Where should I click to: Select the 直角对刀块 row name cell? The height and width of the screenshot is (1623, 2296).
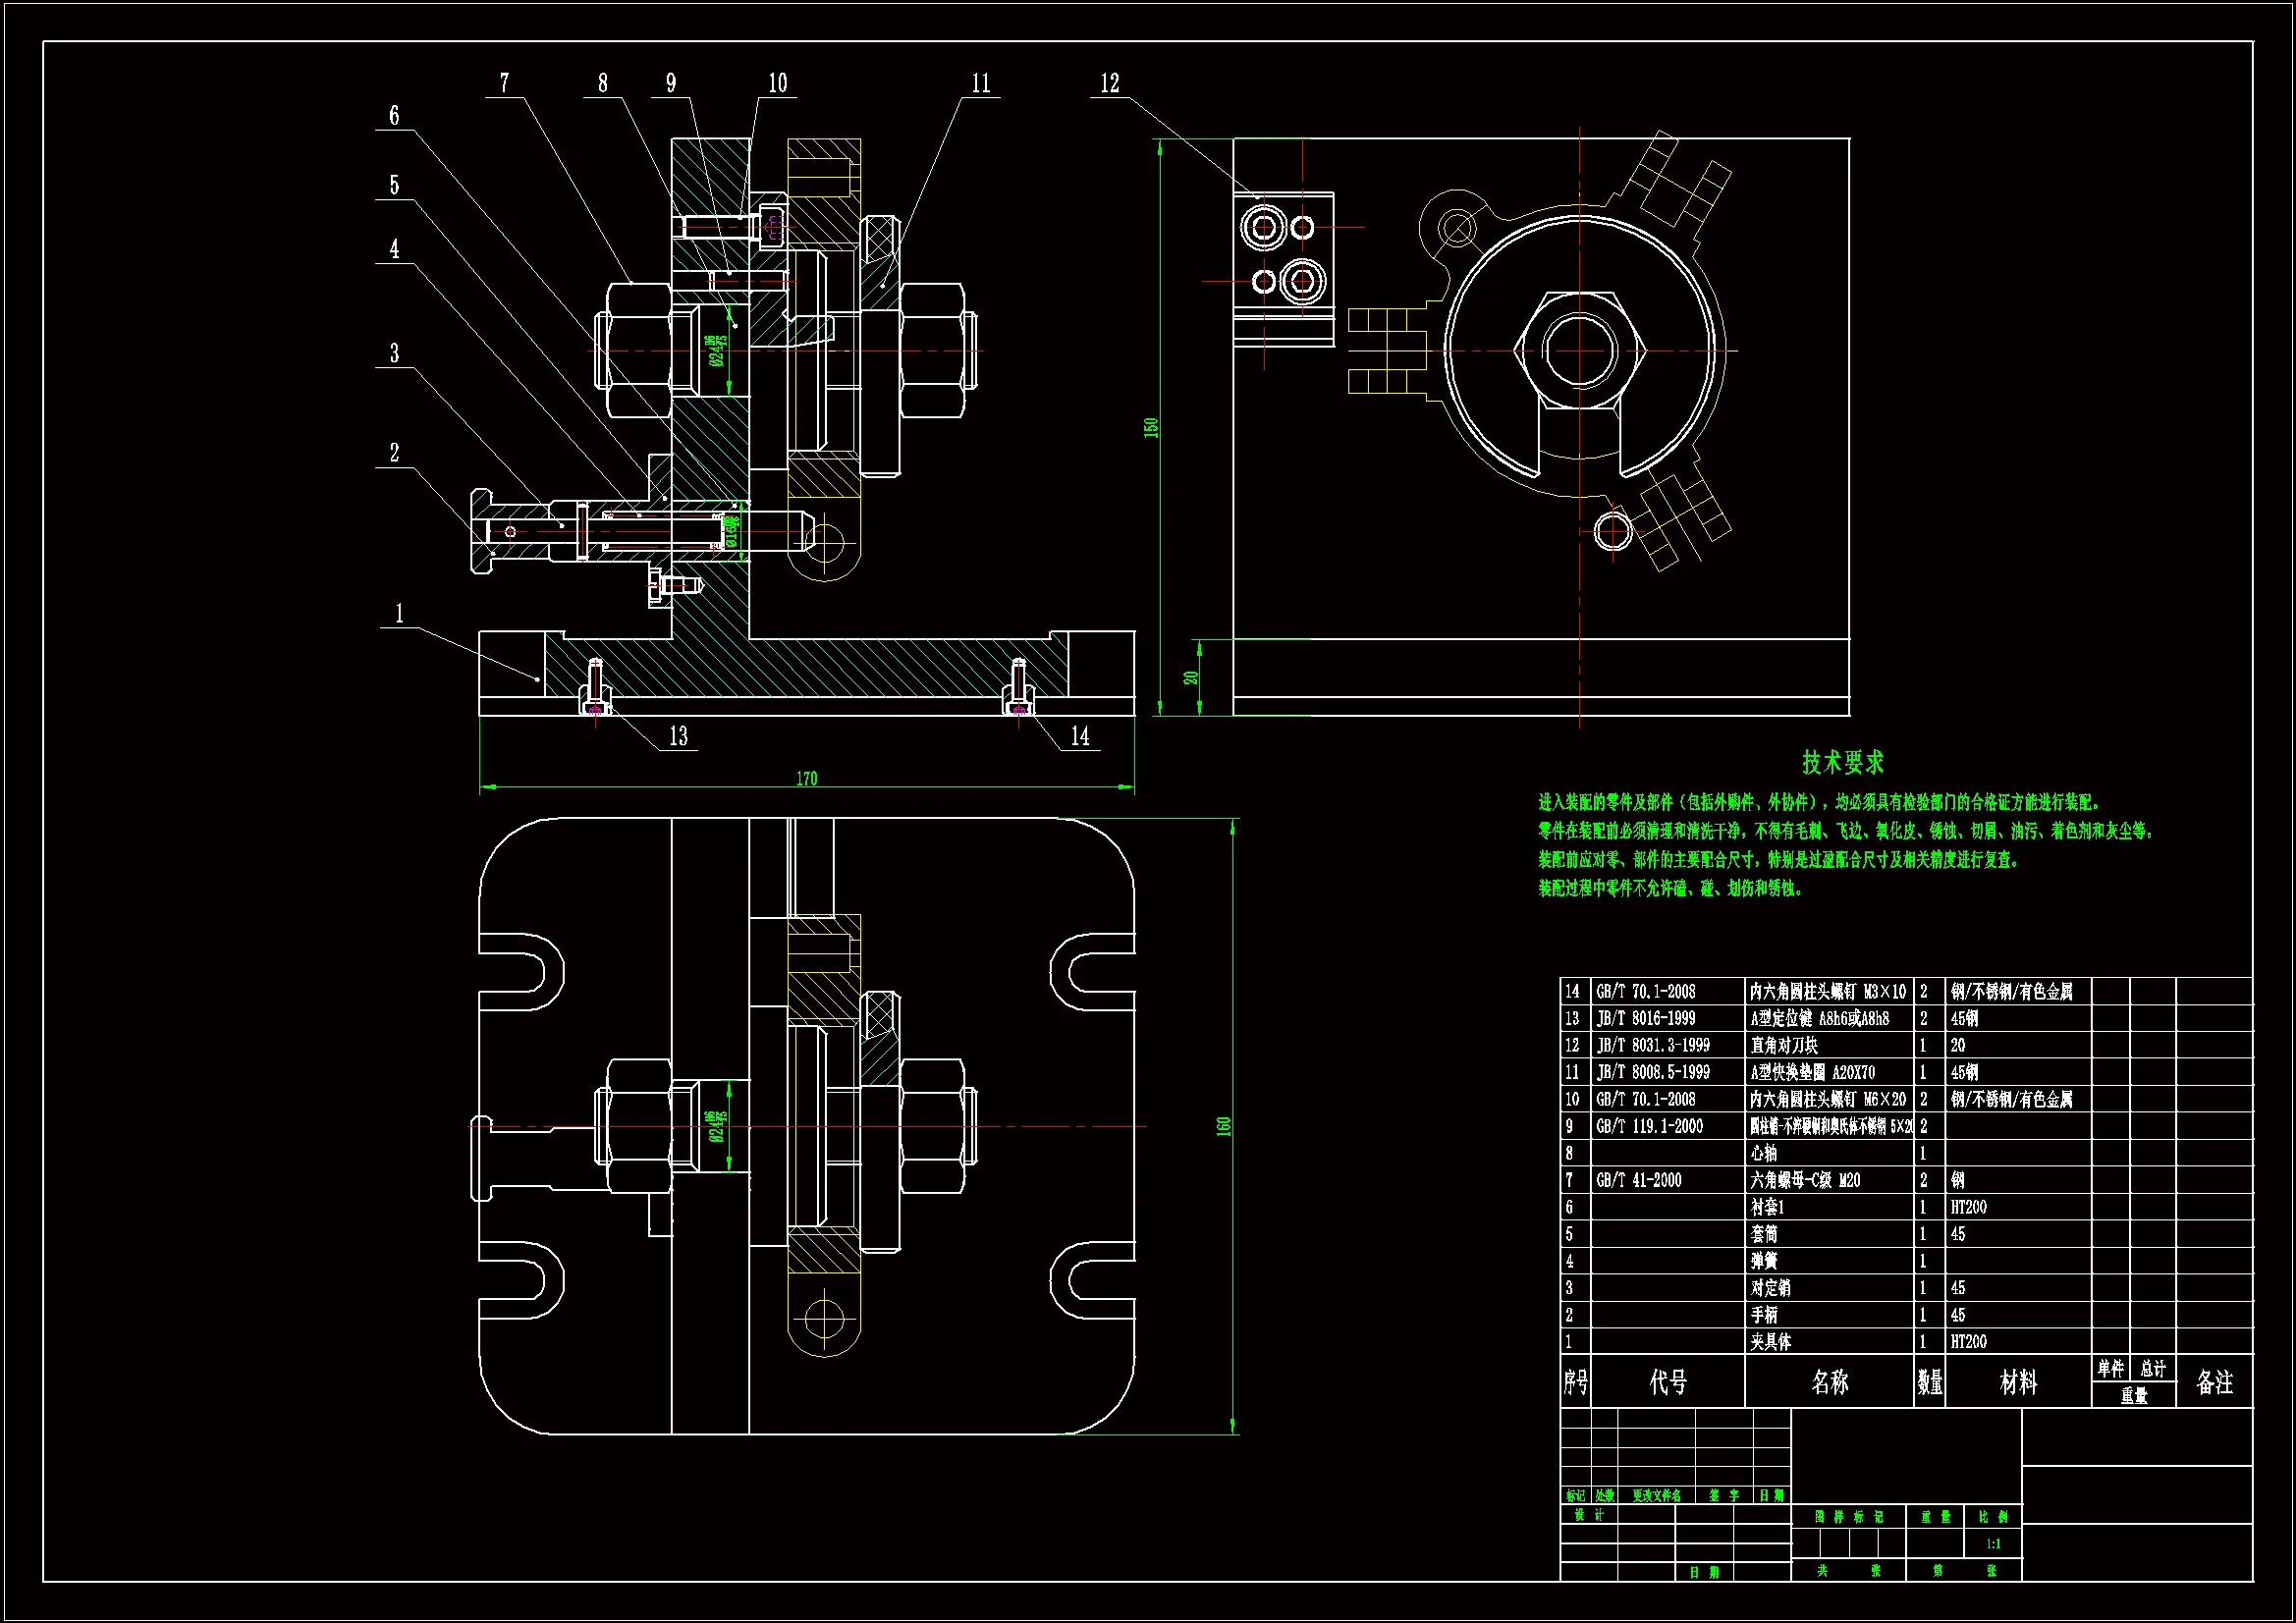[1785, 1045]
